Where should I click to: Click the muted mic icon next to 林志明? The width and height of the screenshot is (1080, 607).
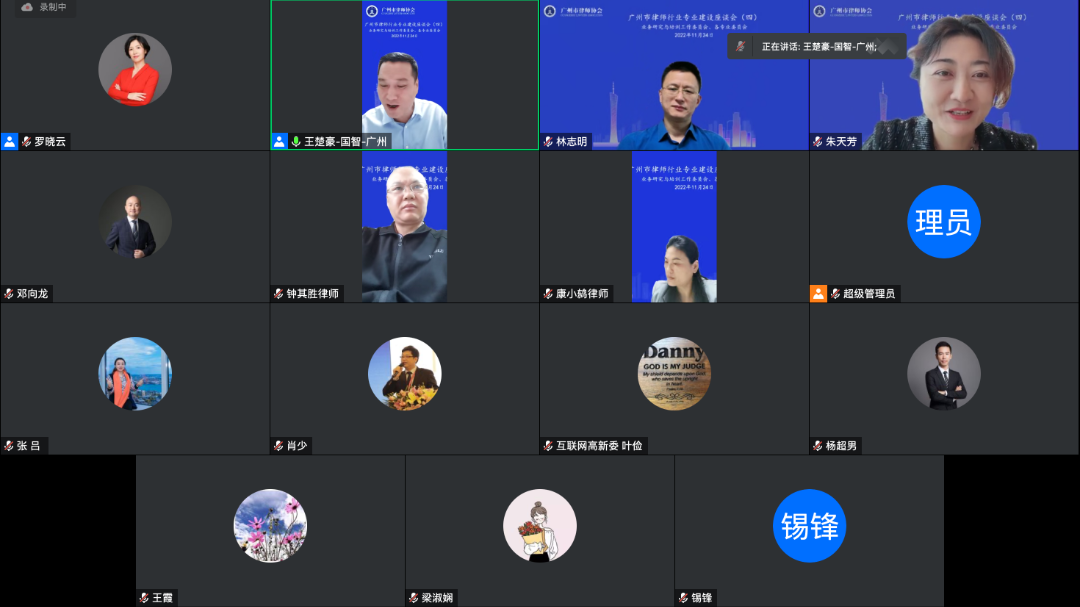coord(547,141)
